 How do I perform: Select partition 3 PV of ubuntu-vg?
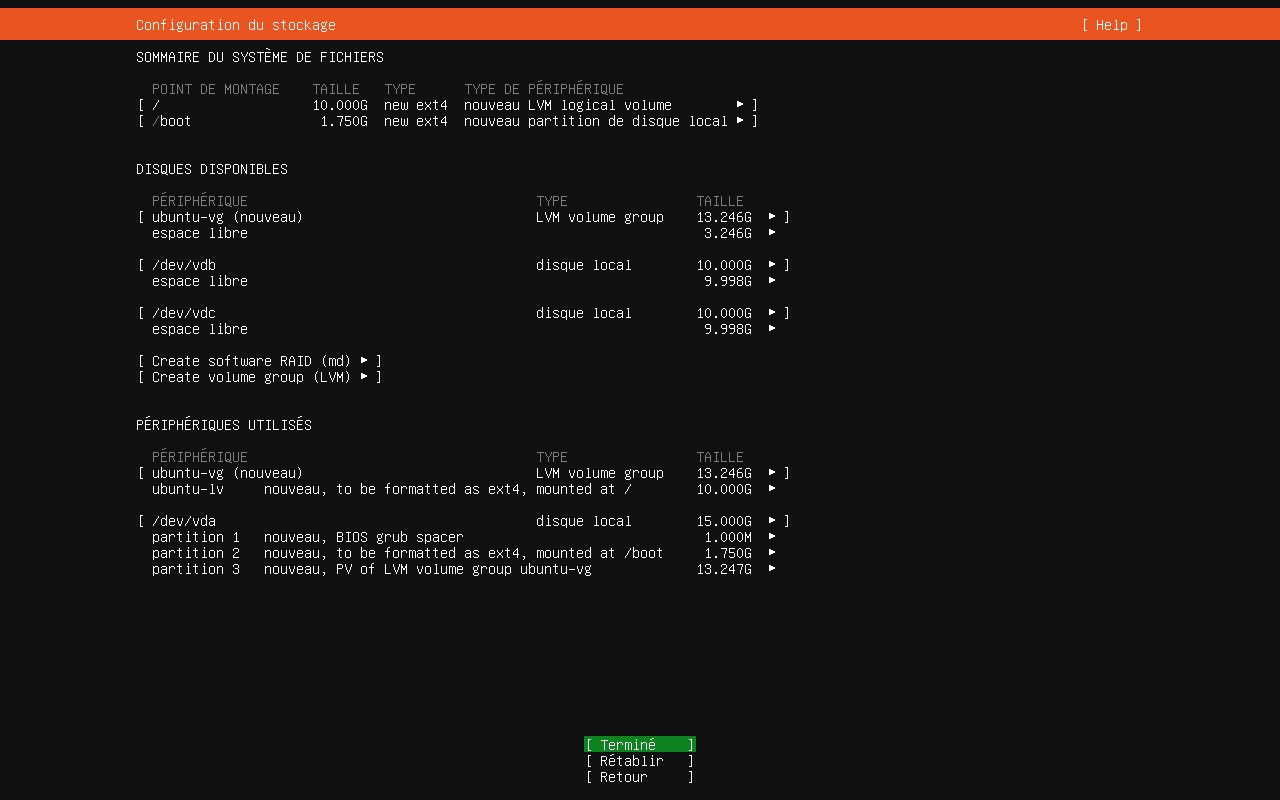464,569
